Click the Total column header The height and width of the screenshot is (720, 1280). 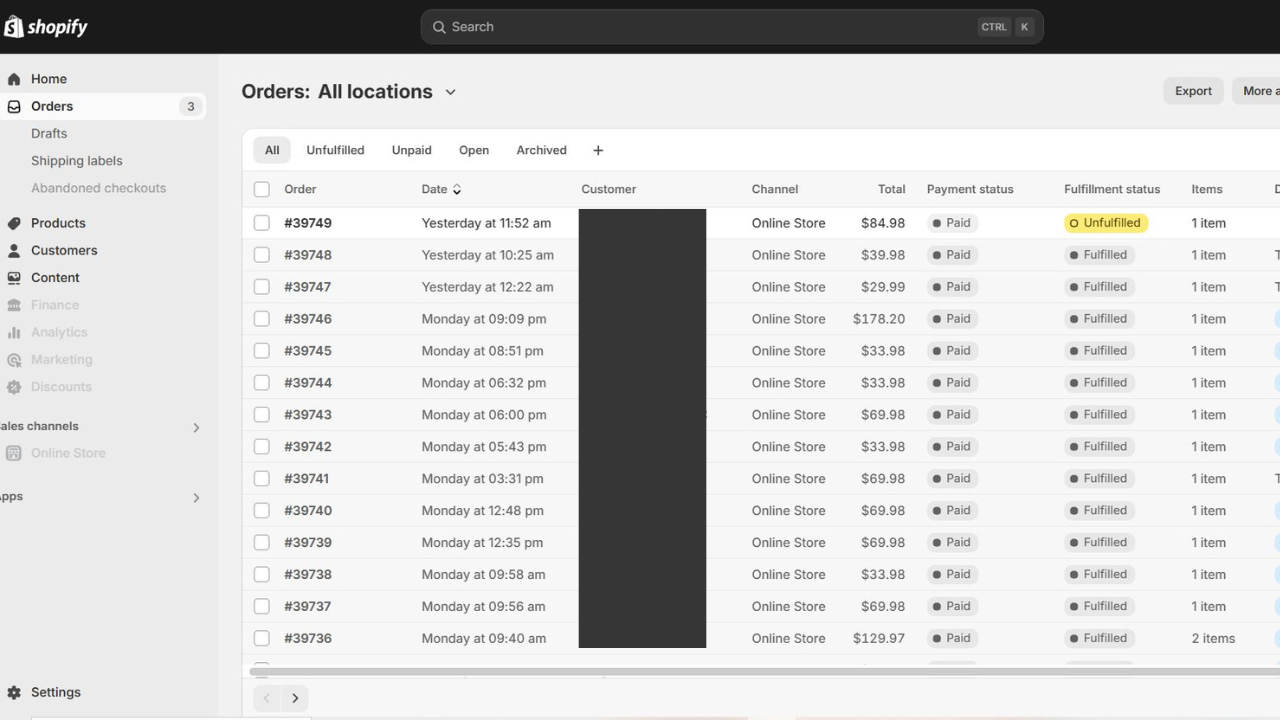(x=892, y=189)
